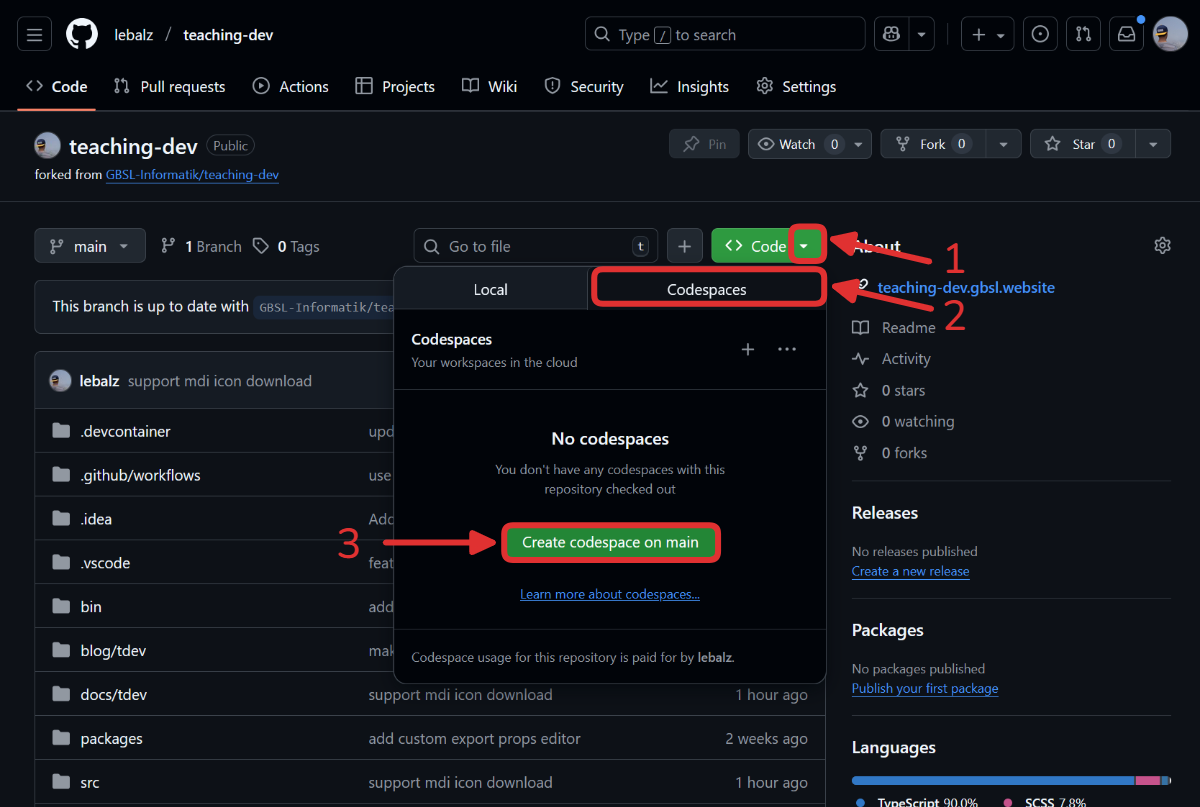Click the plus icon to create codespace
Viewport: 1200px width, 807px height.
[747, 349]
